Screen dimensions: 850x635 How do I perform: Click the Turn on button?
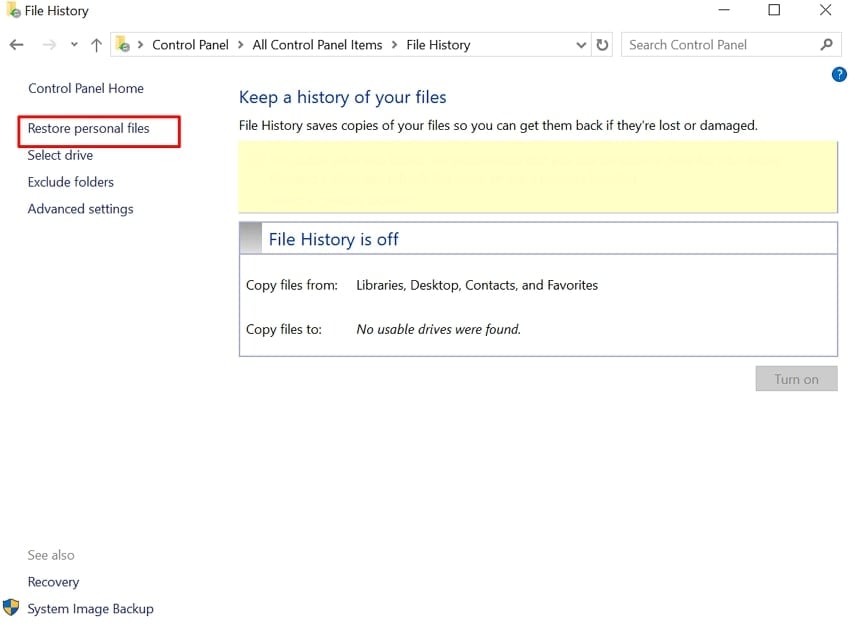pyautogui.click(x=796, y=378)
